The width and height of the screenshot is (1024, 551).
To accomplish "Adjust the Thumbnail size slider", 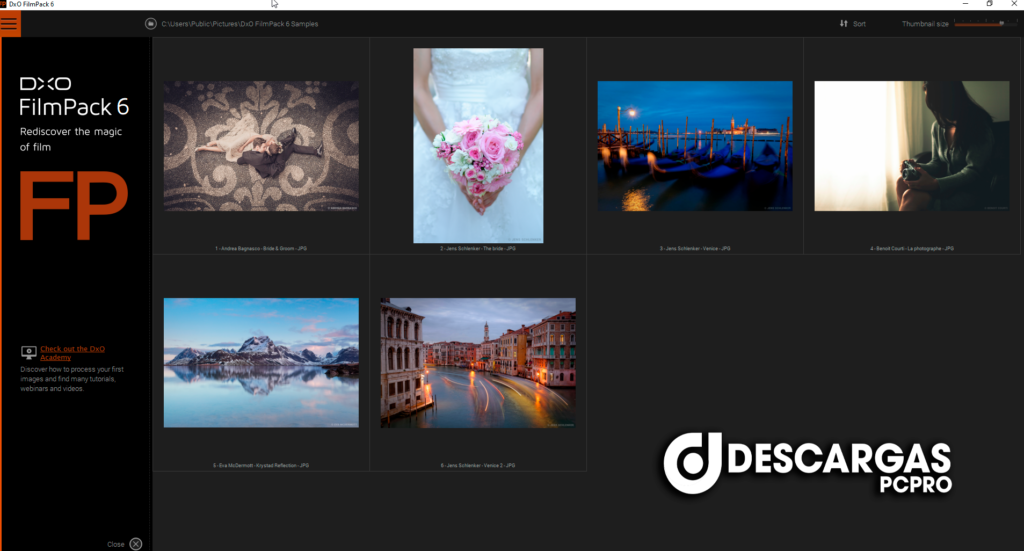I will pos(984,24).
